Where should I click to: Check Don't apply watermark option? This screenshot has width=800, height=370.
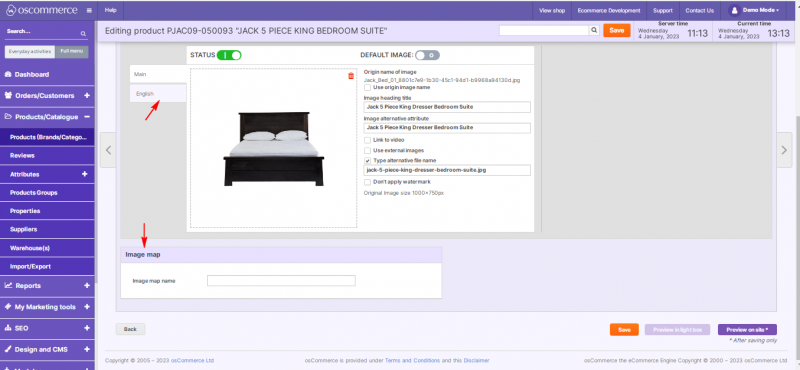tap(367, 182)
